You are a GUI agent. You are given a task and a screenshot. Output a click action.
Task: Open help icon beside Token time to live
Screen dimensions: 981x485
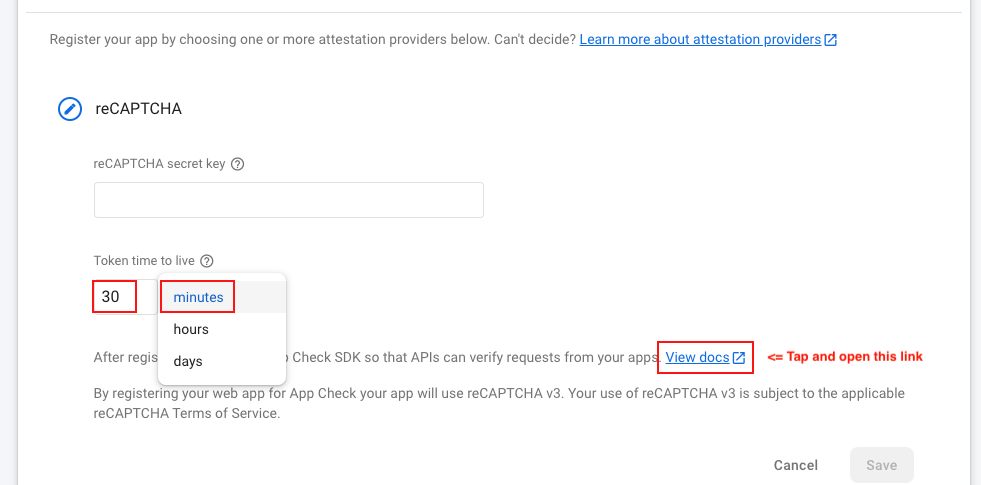point(207,261)
